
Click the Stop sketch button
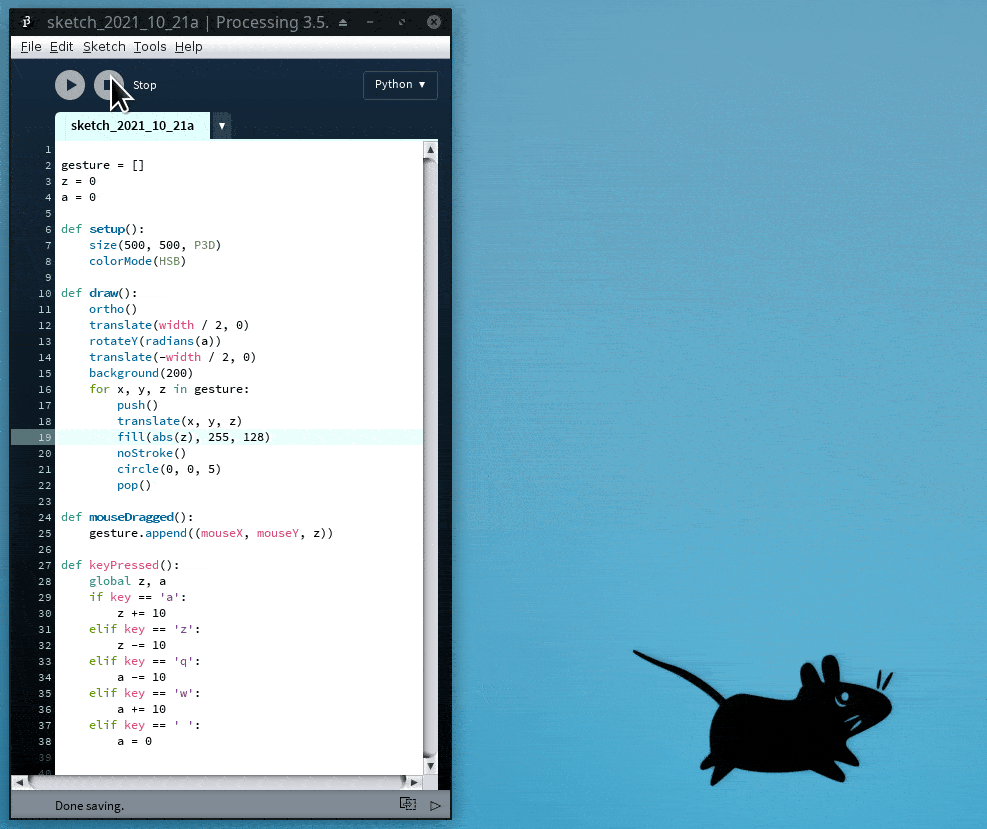coord(108,85)
